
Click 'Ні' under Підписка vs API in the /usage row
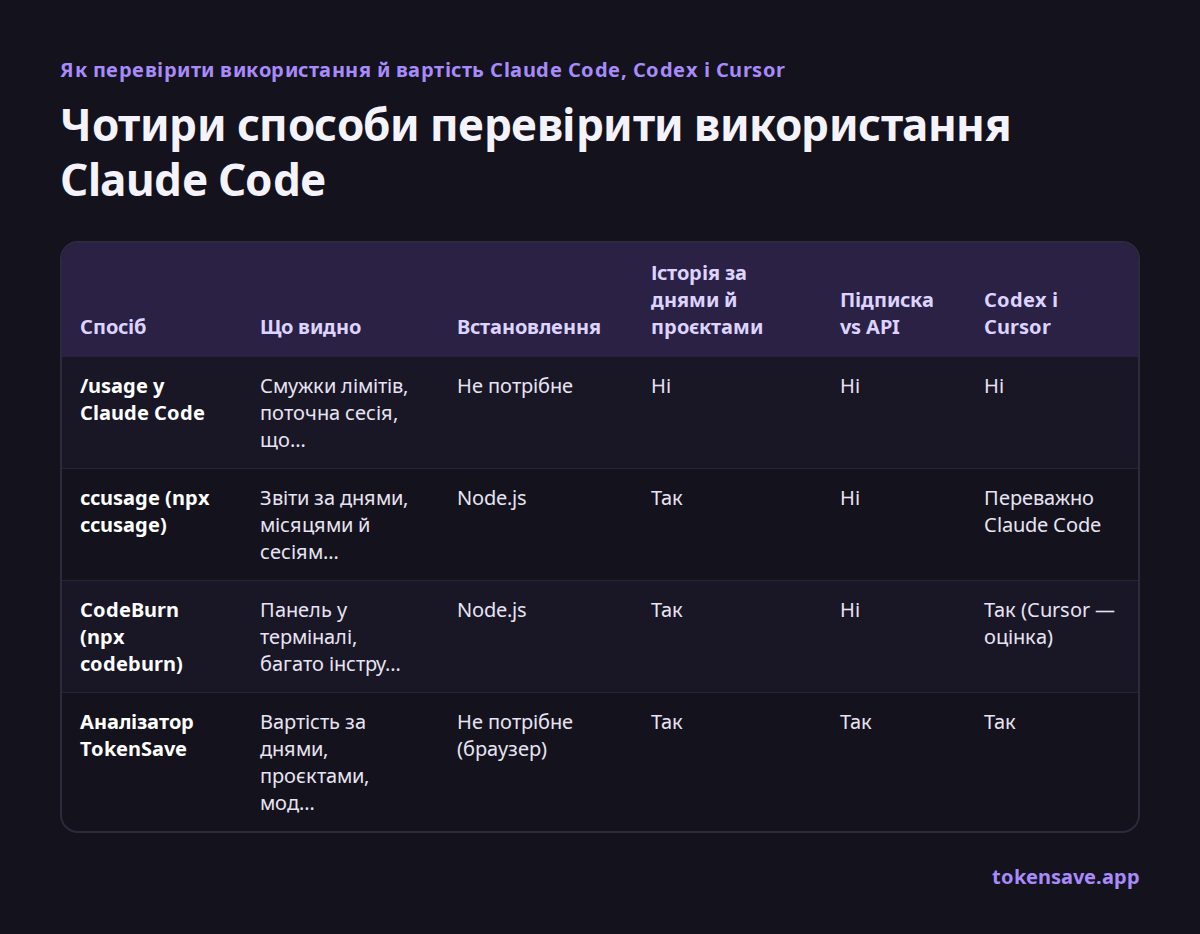tap(850, 386)
